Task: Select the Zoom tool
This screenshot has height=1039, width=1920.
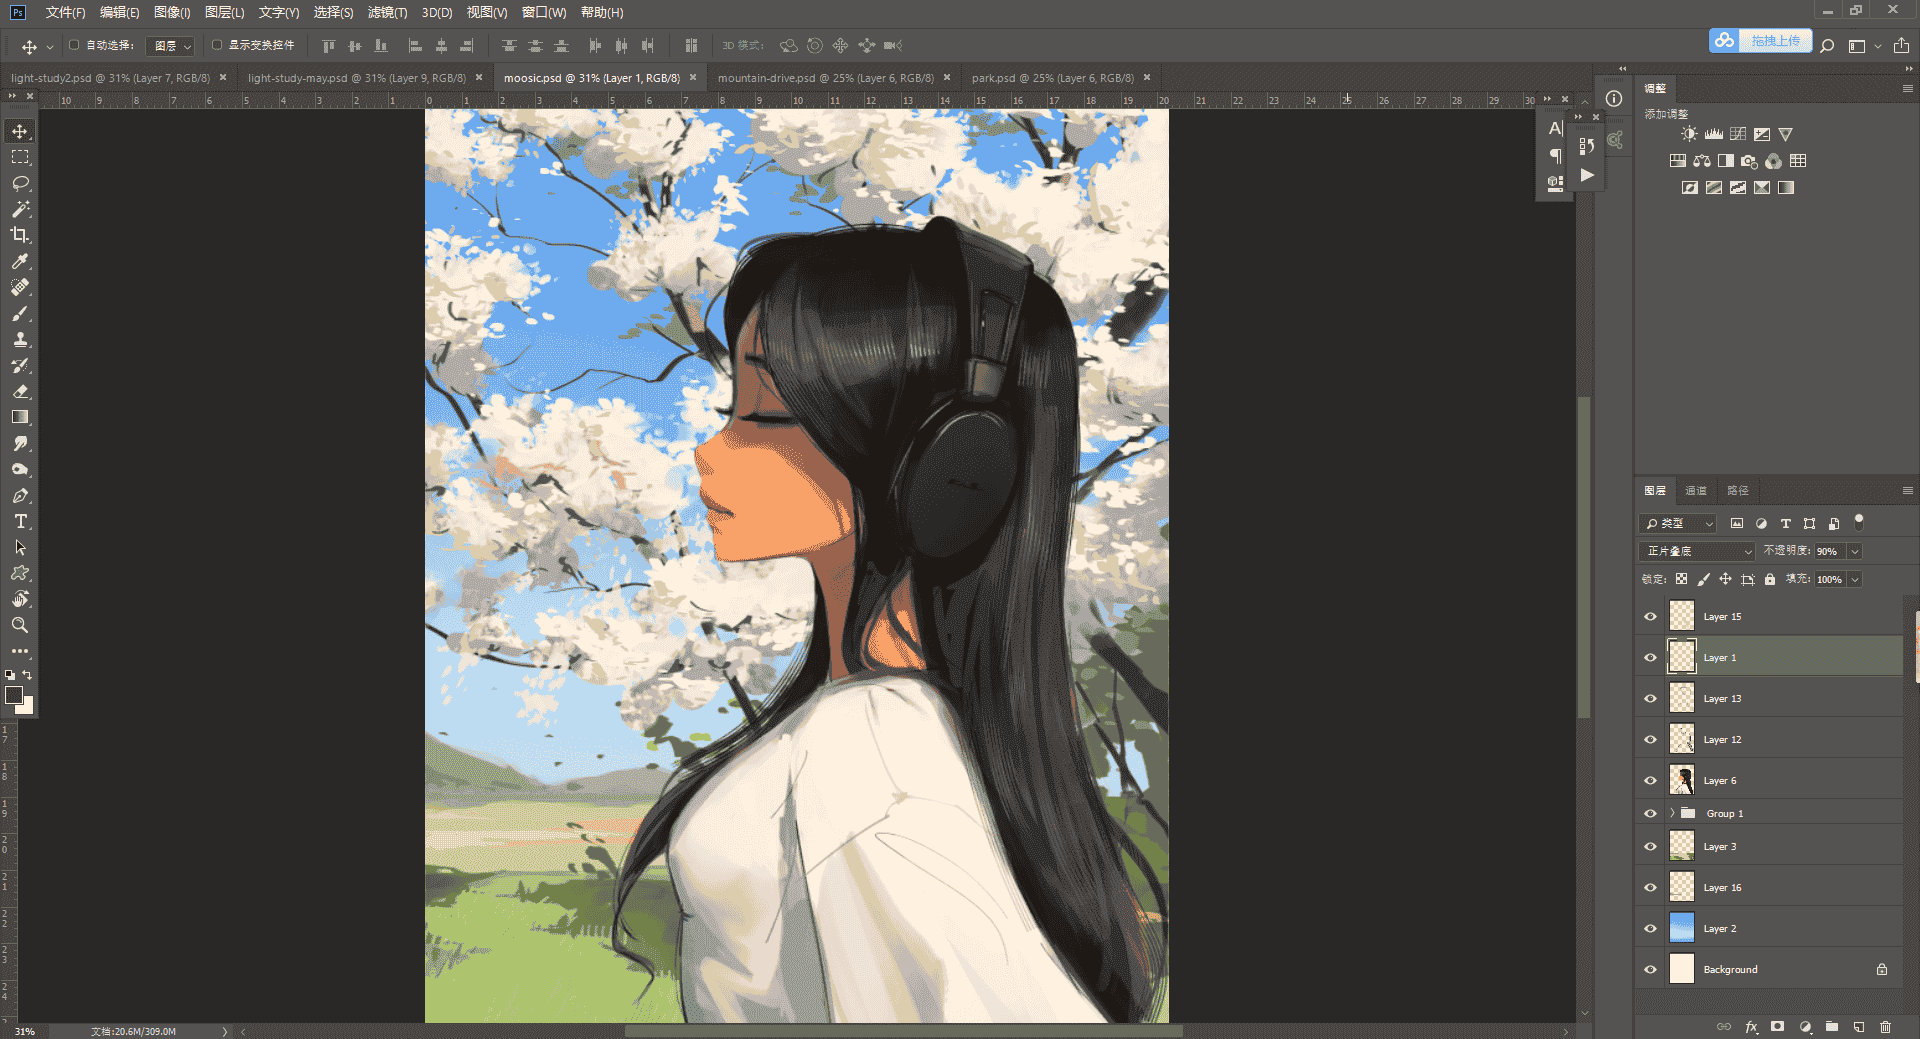Action: coord(20,625)
